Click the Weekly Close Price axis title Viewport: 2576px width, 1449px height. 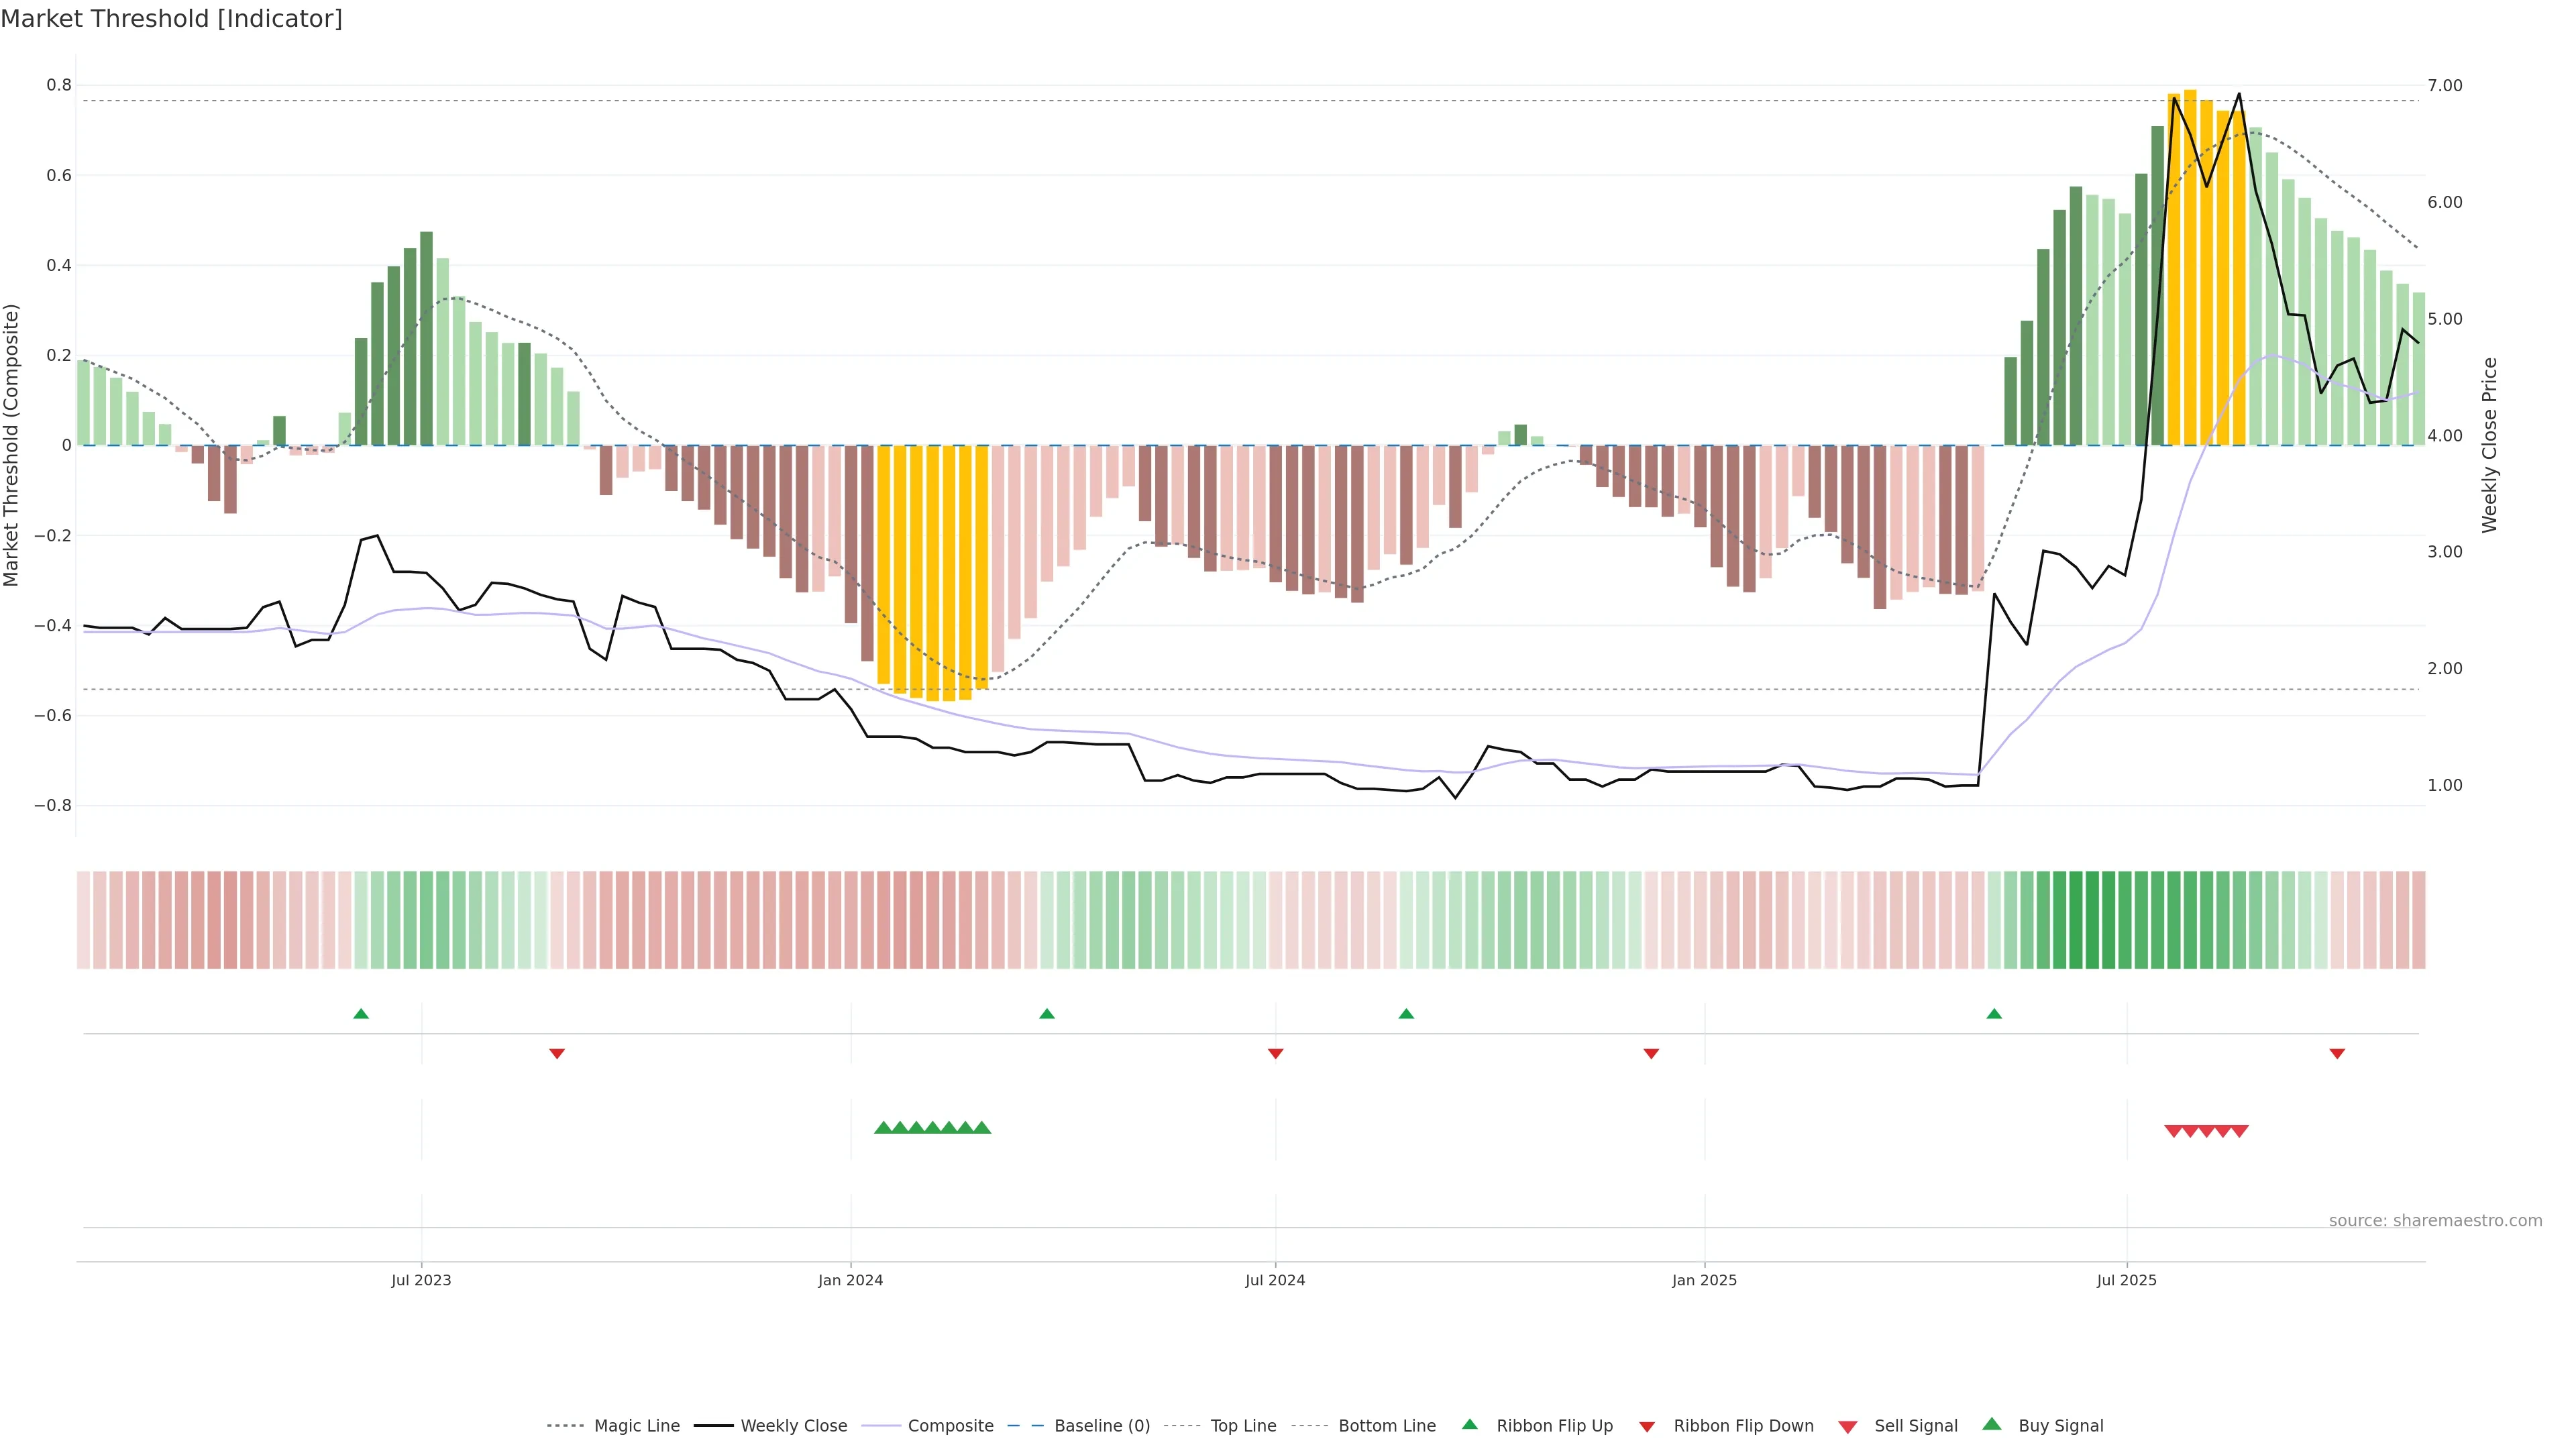click(2489, 445)
